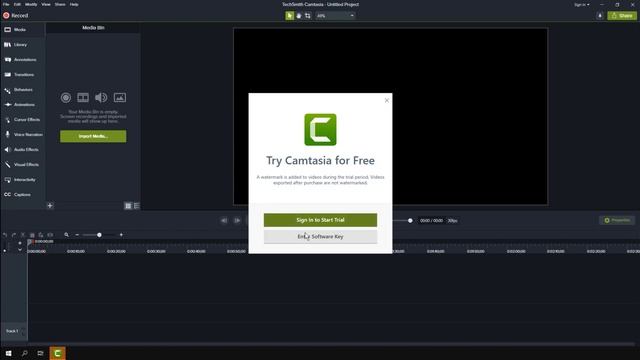
Task: Select Visual Effects in sidebar
Action: click(22, 164)
